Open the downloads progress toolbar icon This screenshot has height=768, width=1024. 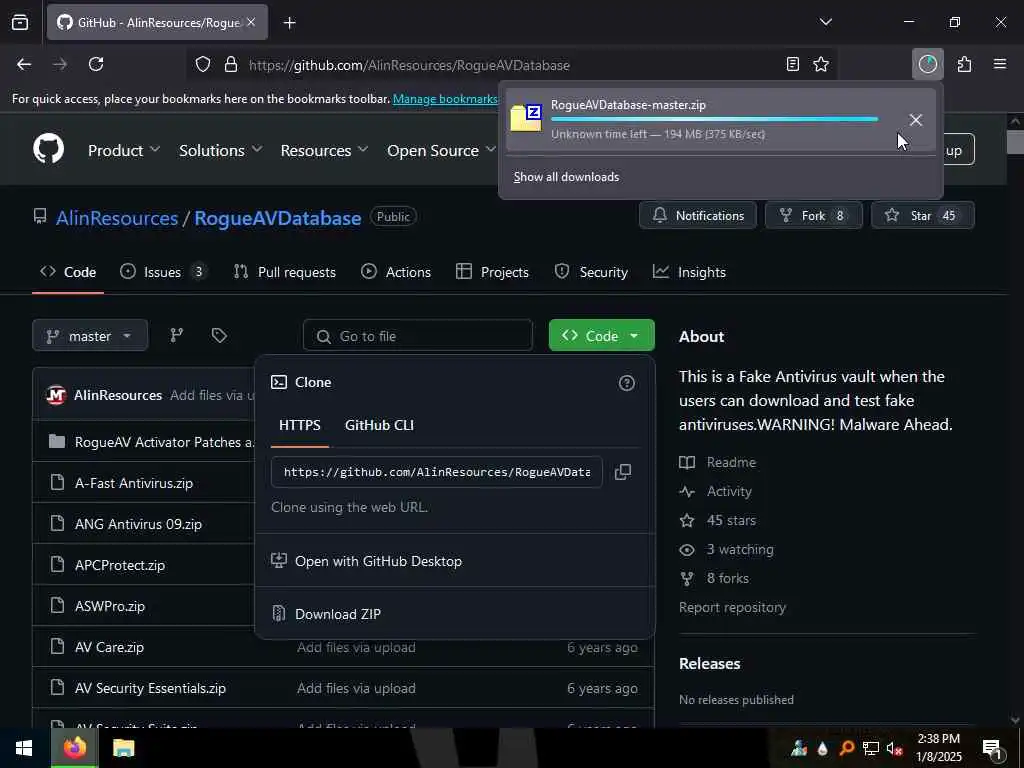point(927,64)
